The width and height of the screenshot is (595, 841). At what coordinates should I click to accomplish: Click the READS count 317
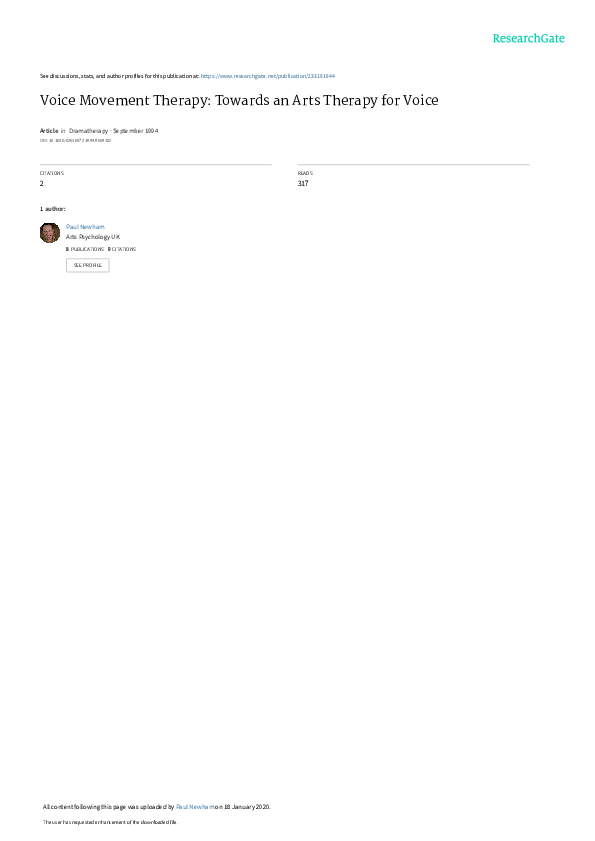[303, 183]
